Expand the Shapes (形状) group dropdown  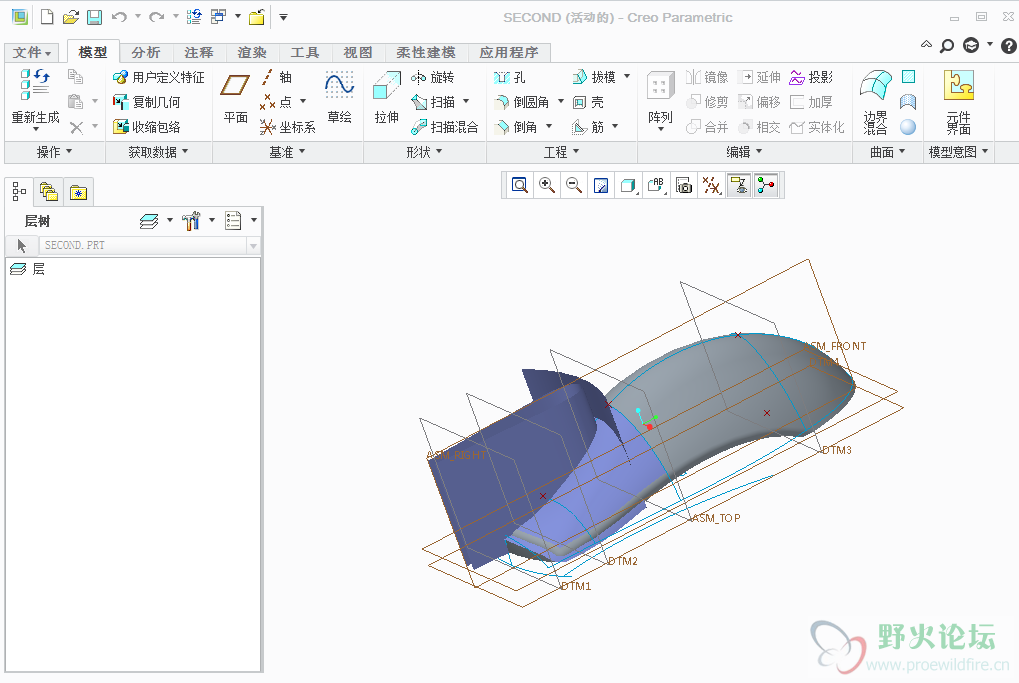click(x=424, y=152)
